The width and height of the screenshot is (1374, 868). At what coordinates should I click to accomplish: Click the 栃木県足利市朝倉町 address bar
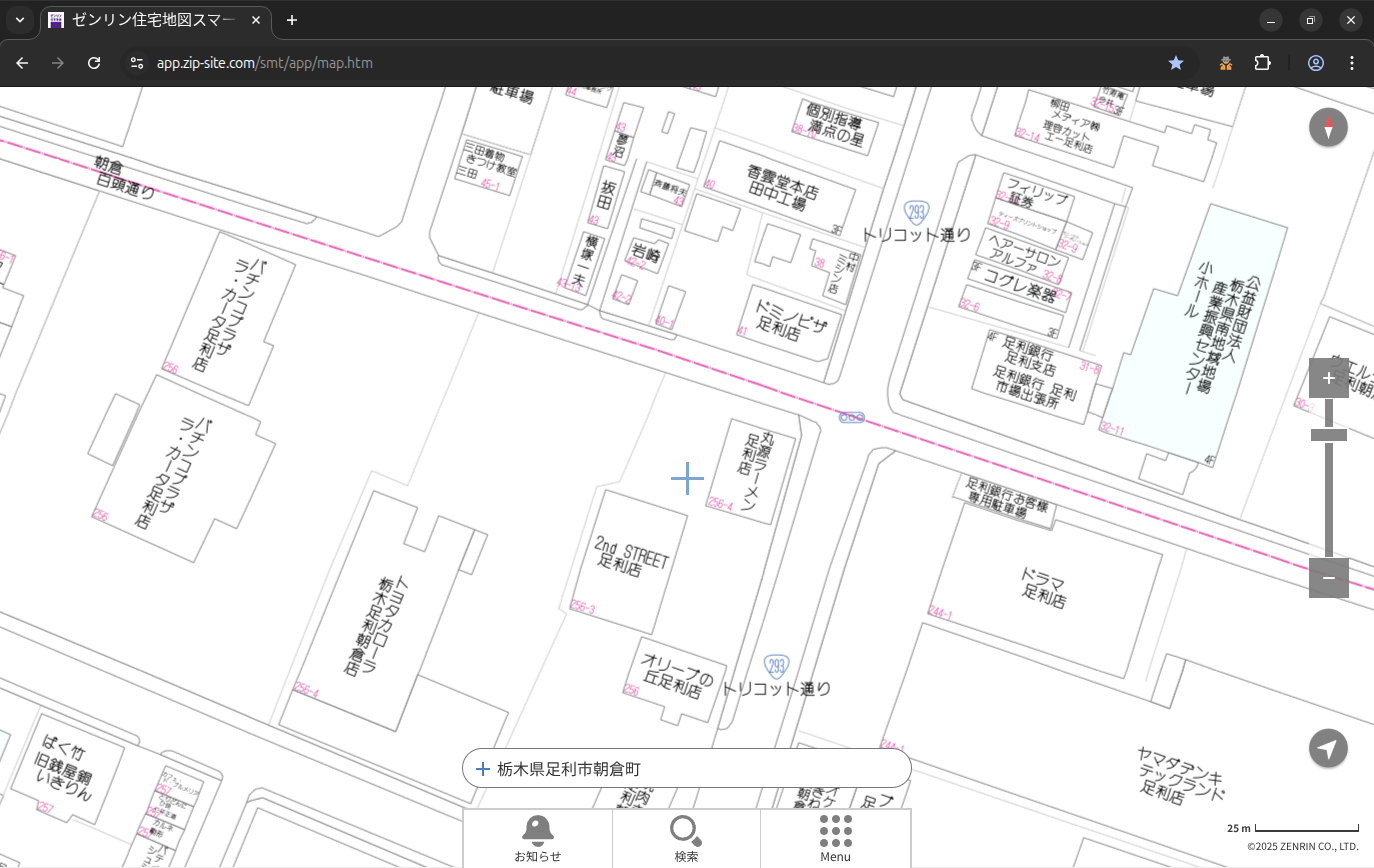pos(686,769)
